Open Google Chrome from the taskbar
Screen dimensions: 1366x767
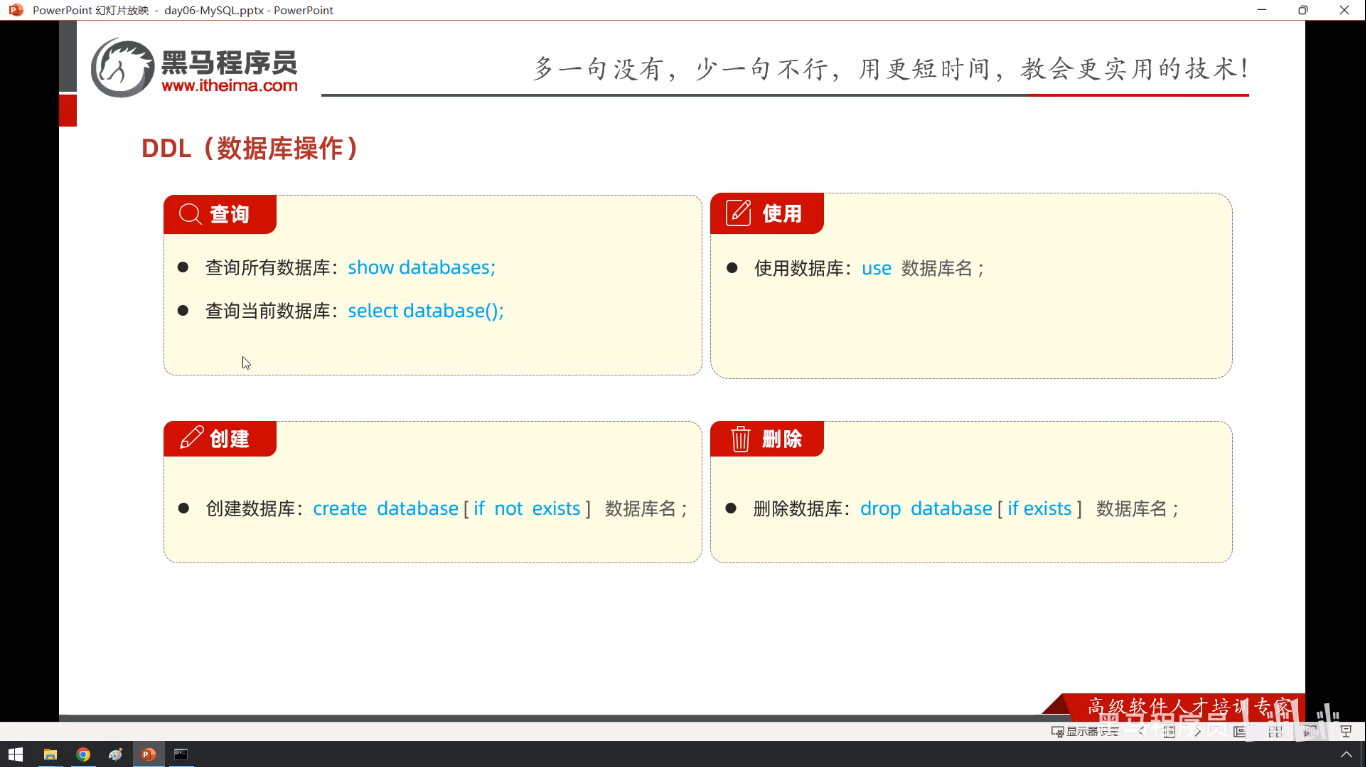click(x=83, y=754)
